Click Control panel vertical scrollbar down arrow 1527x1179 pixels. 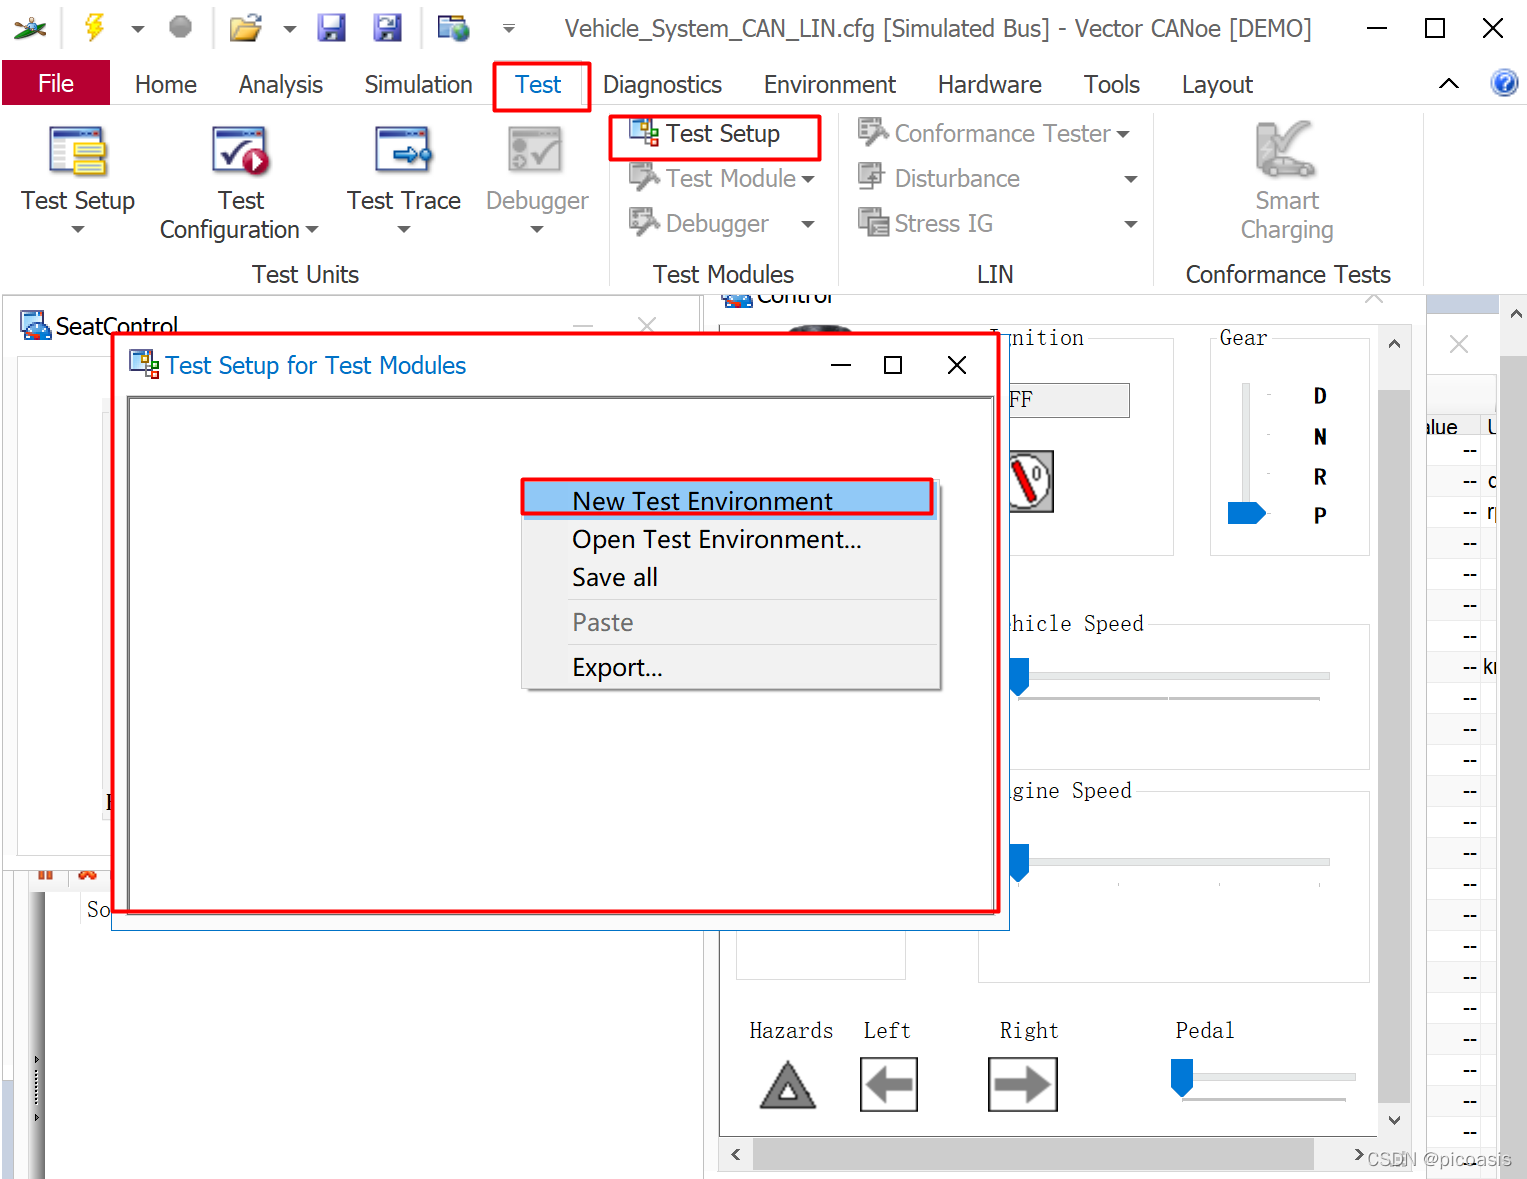tap(1394, 1120)
